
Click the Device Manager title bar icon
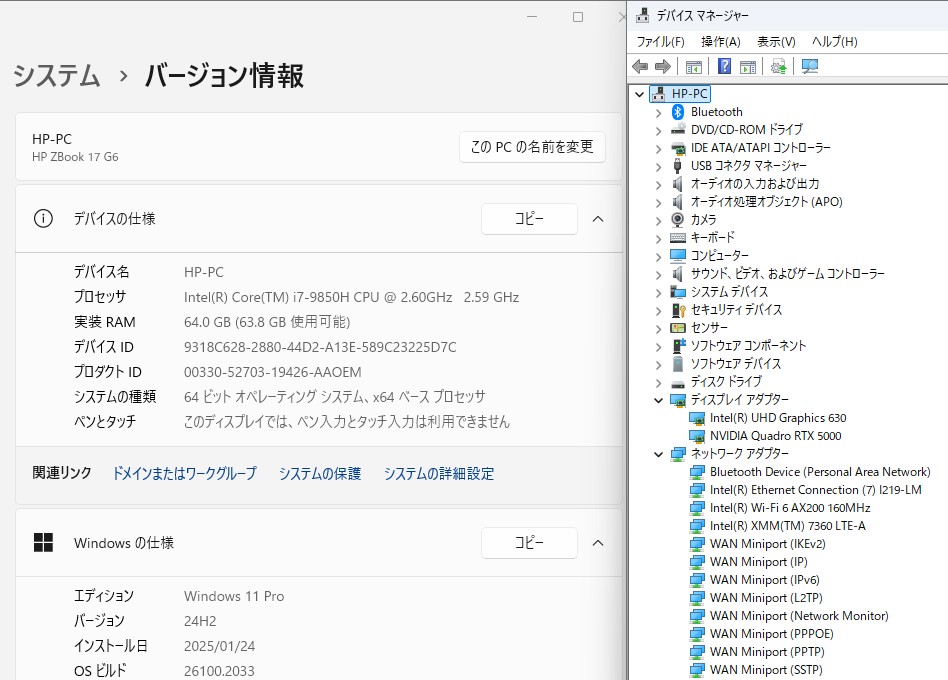[642, 15]
